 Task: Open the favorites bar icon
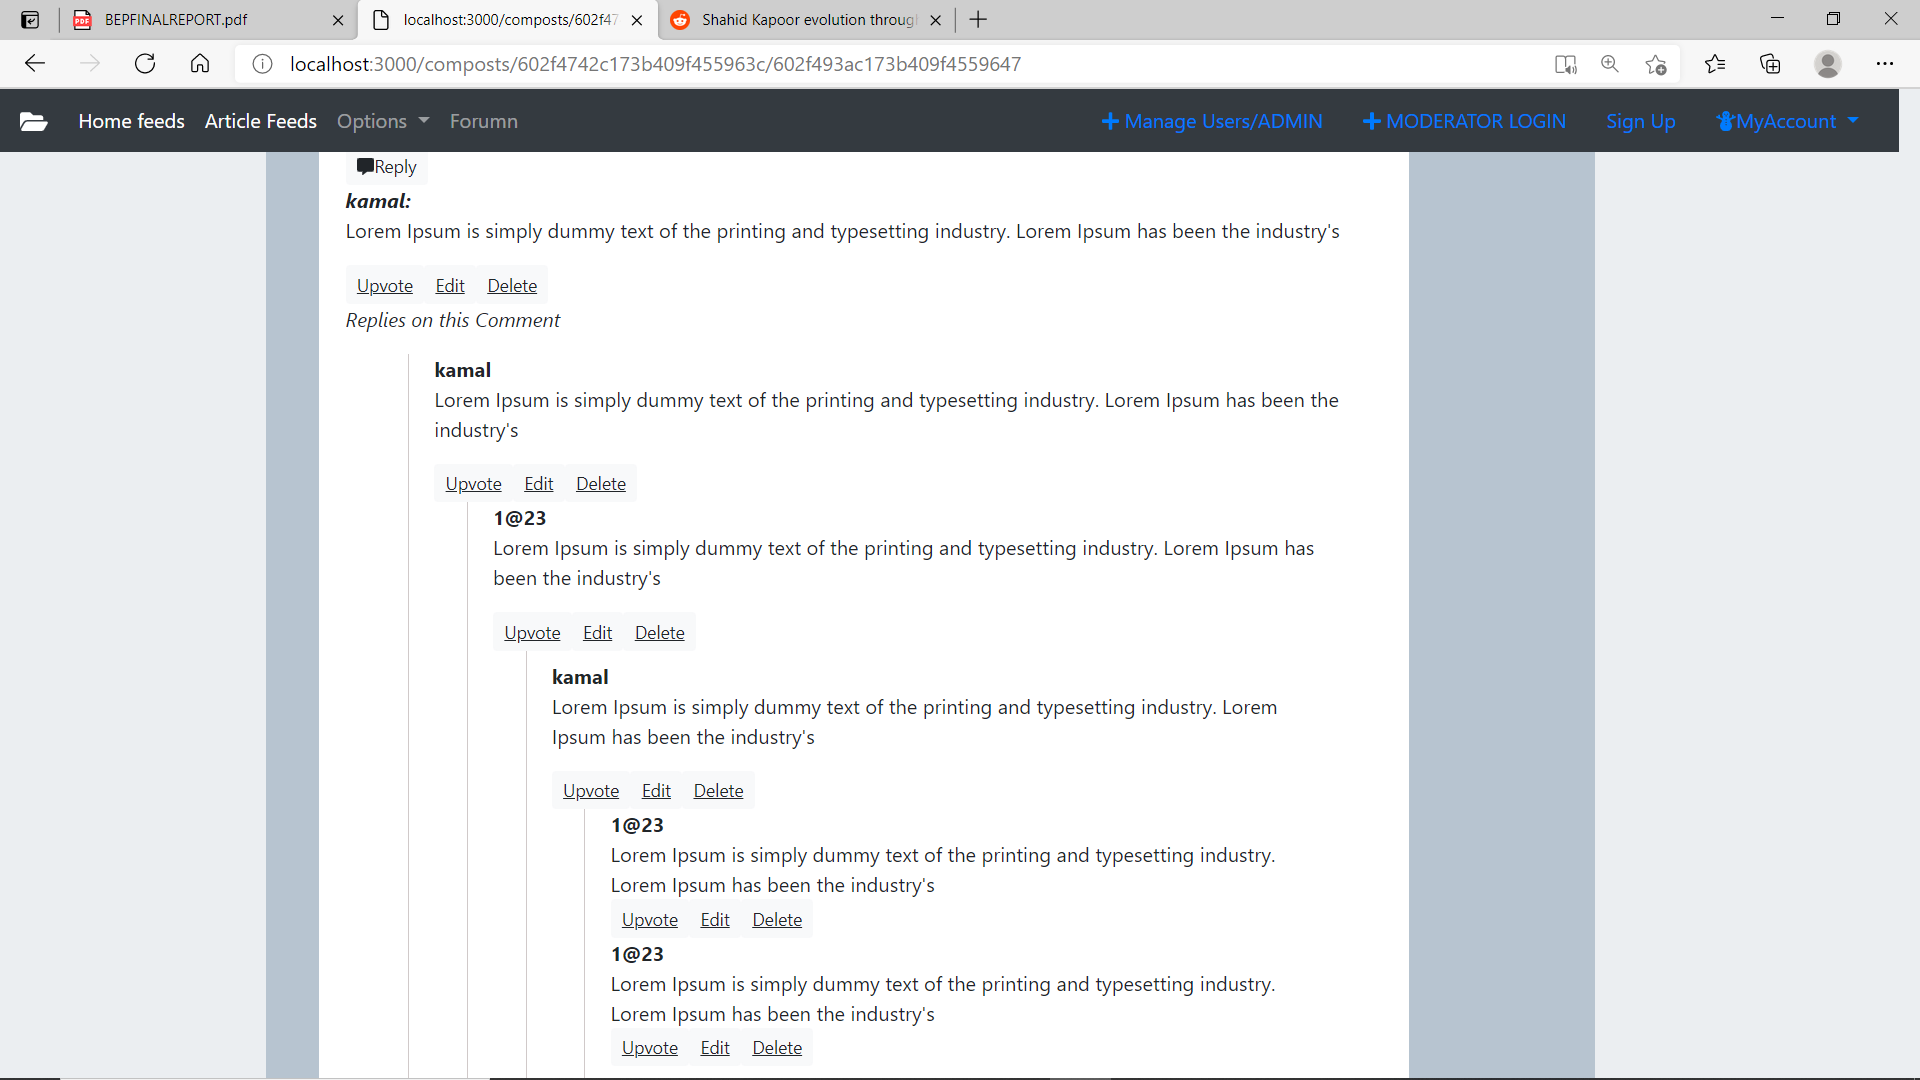pyautogui.click(x=1716, y=63)
